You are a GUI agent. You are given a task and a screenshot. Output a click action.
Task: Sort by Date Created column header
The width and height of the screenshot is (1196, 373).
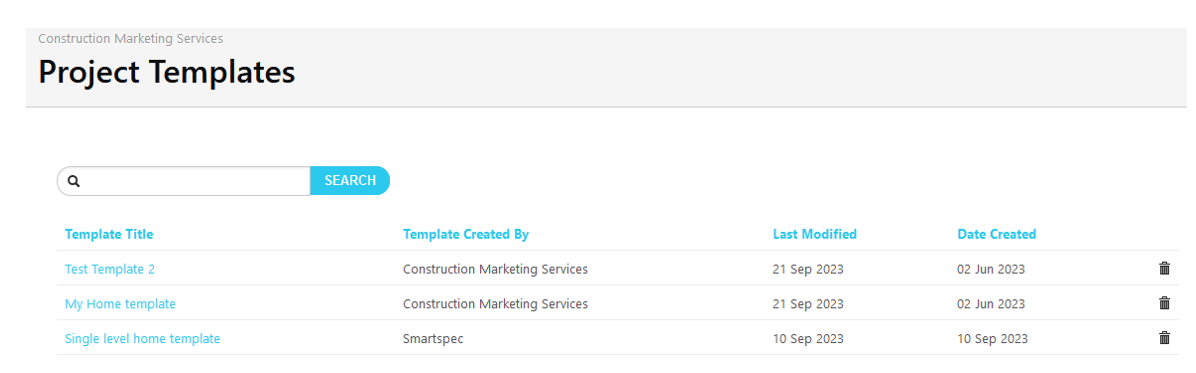[996, 234]
